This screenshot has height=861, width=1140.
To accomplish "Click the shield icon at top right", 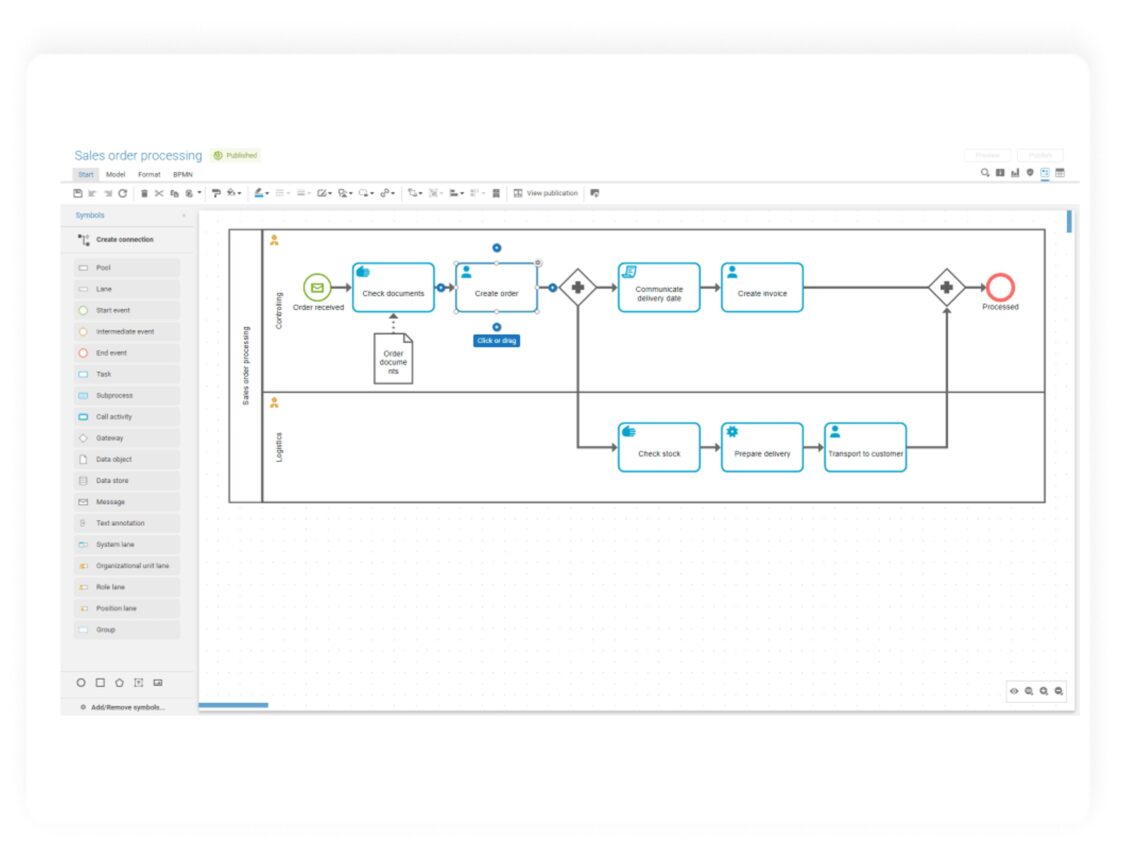I will point(1030,173).
